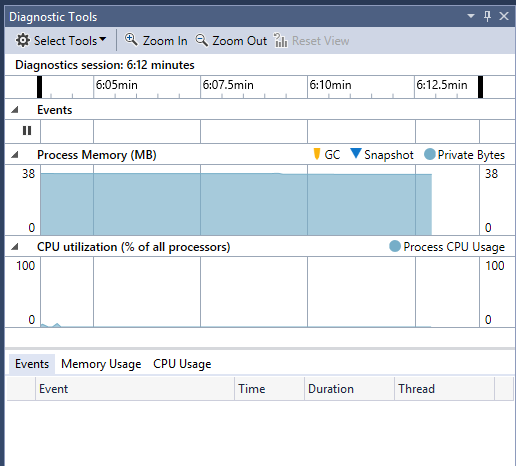Click the Diagnostic Tools title bar label
The width and height of the screenshot is (516, 470).
53,16
